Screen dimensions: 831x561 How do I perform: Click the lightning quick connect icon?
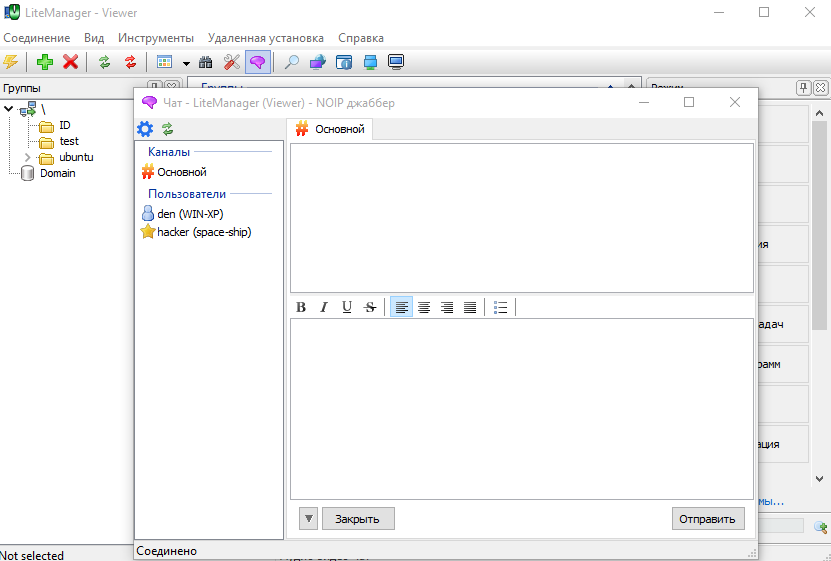10,62
